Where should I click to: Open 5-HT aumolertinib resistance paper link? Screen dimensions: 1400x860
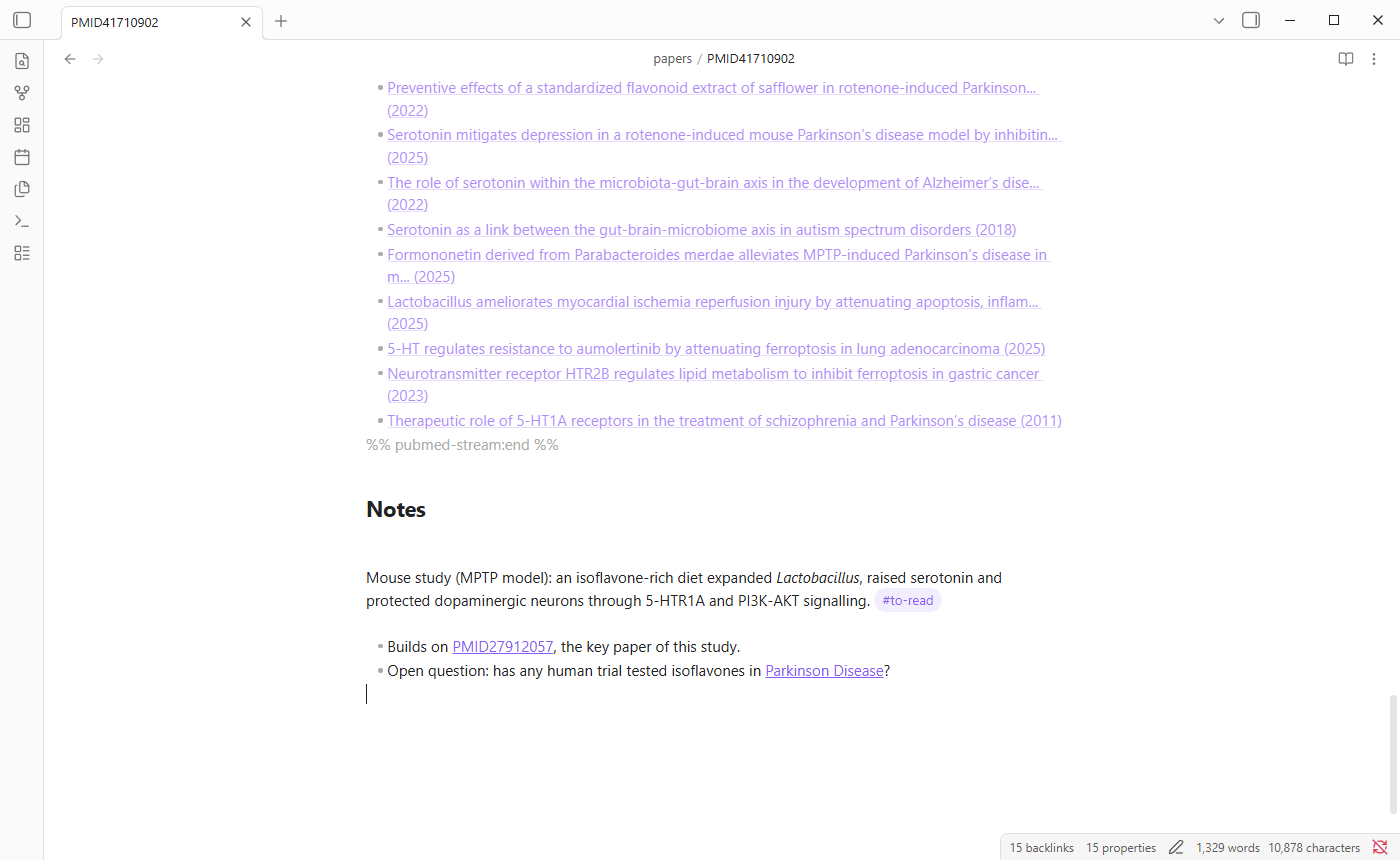click(x=716, y=349)
